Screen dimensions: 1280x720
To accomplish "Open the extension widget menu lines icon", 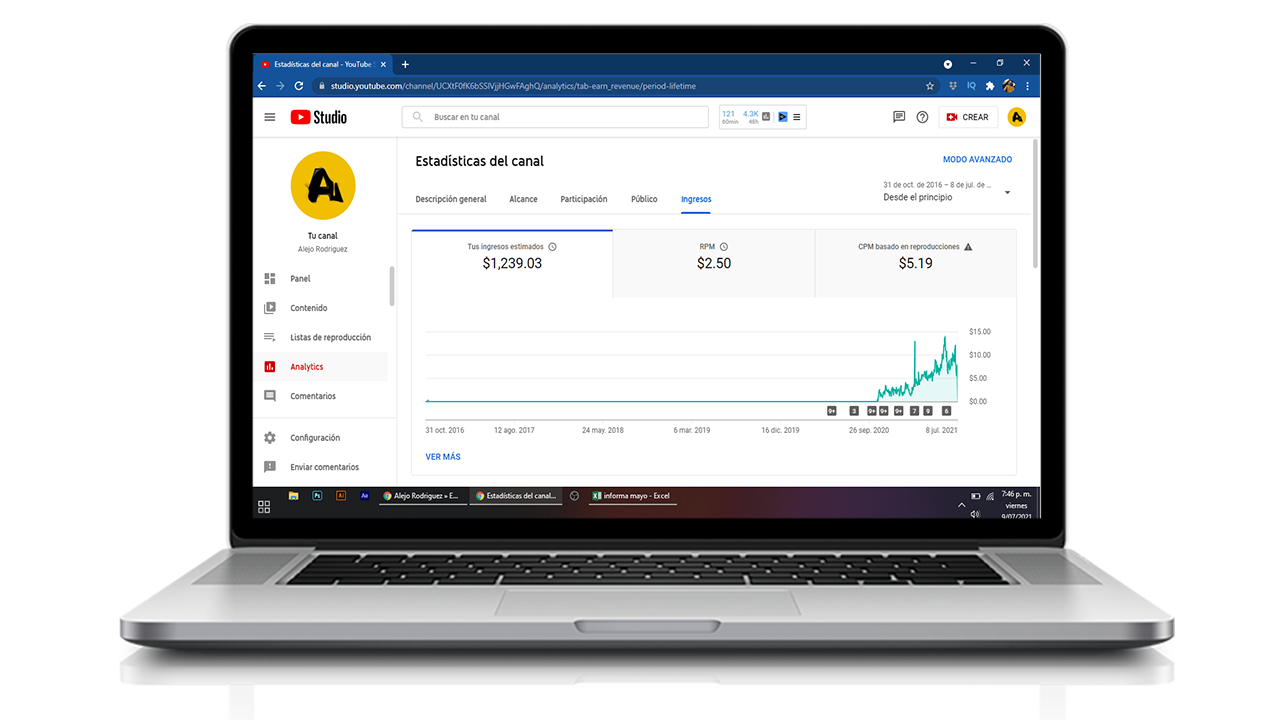I will [x=797, y=117].
